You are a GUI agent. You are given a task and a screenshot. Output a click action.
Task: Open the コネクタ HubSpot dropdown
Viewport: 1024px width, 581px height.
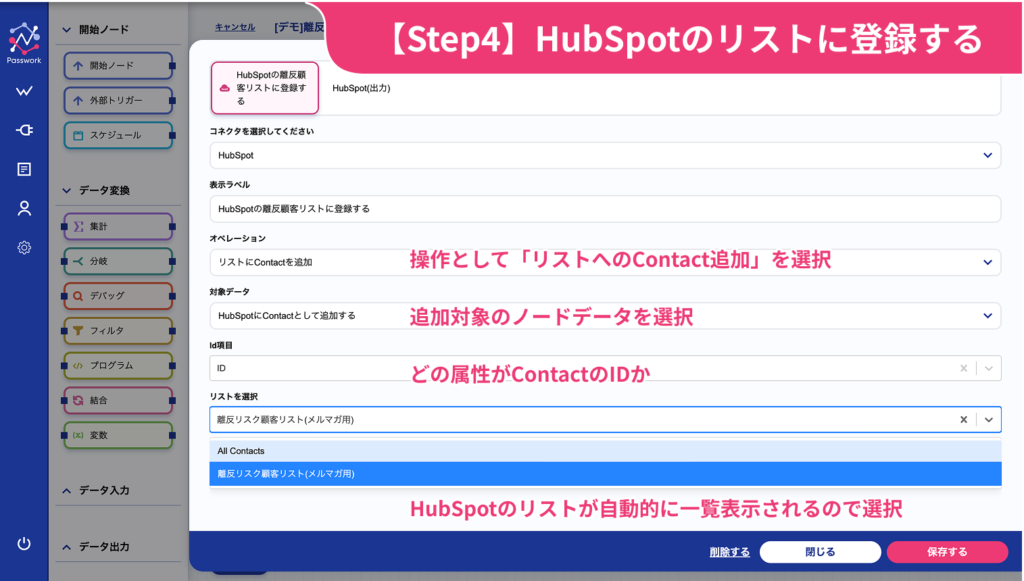point(605,155)
